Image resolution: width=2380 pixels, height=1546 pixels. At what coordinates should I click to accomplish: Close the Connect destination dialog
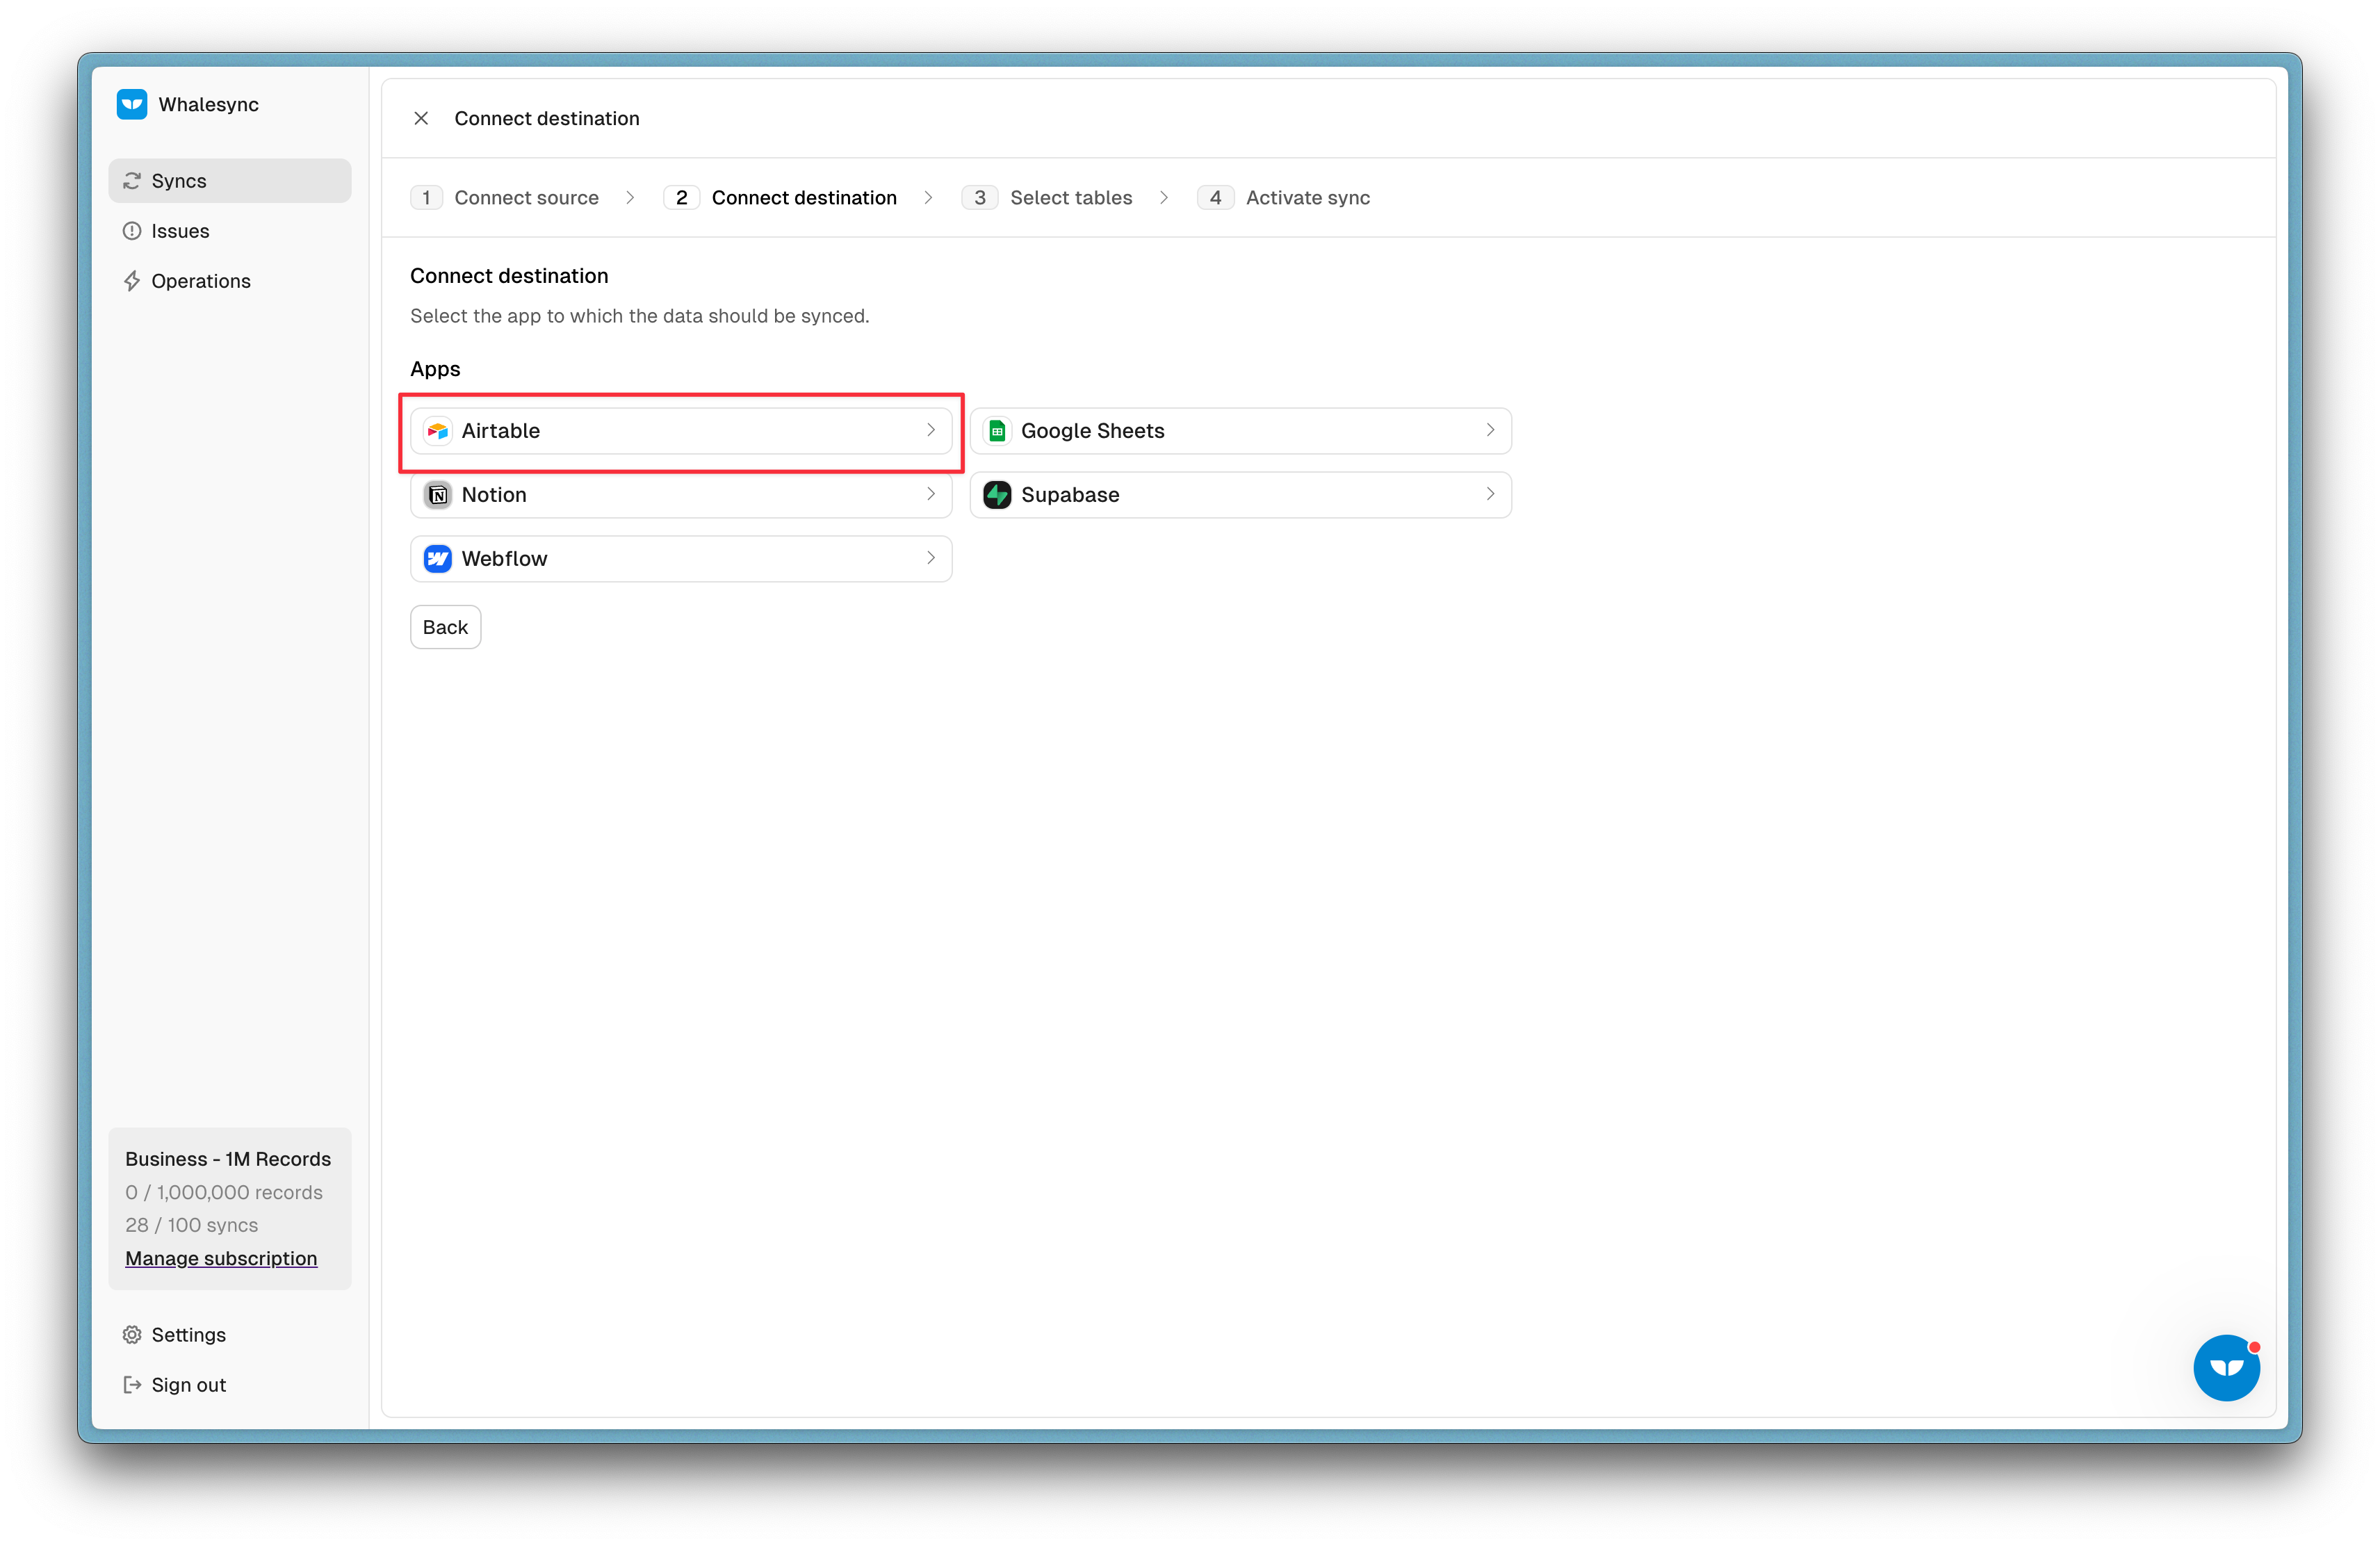[x=421, y=118]
